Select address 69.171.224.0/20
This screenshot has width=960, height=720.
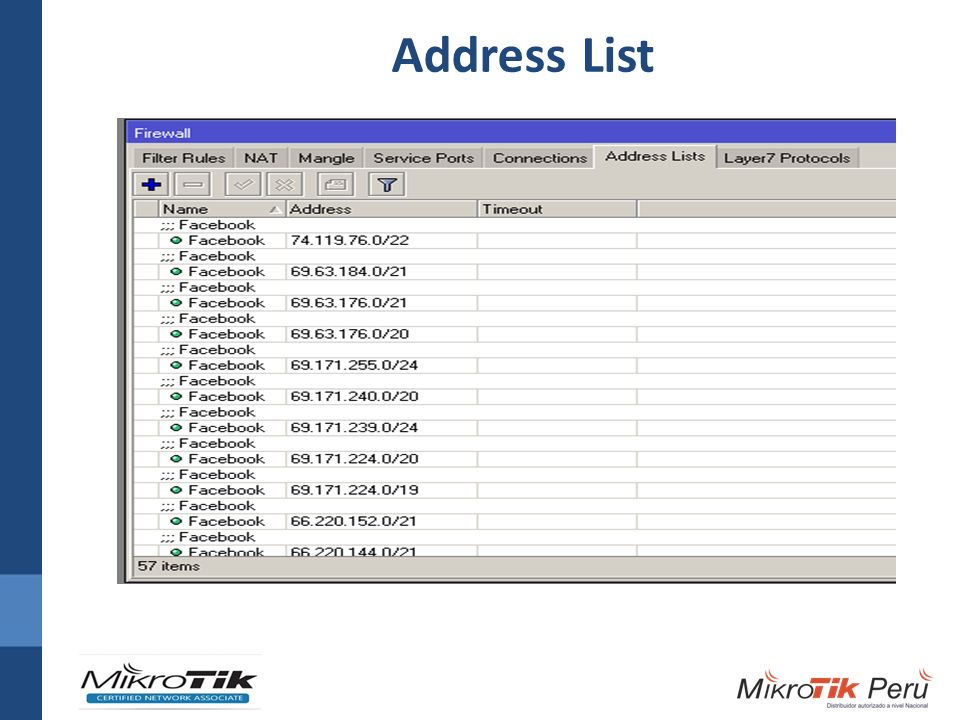[354, 459]
